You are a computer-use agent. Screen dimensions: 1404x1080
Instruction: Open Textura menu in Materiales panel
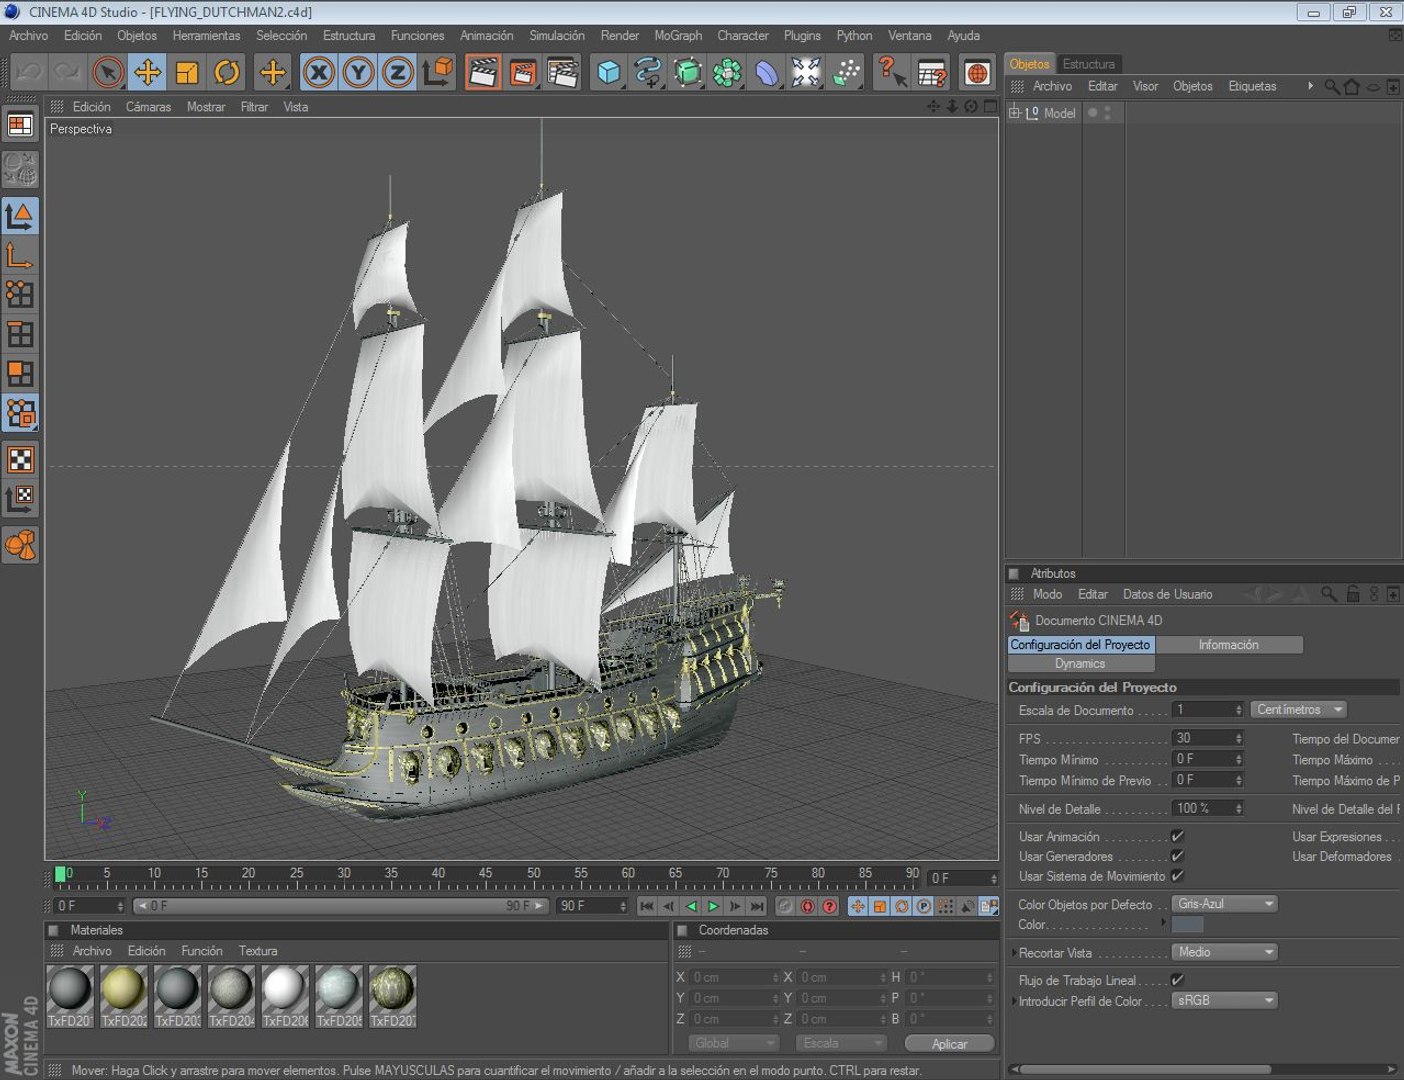pos(258,951)
